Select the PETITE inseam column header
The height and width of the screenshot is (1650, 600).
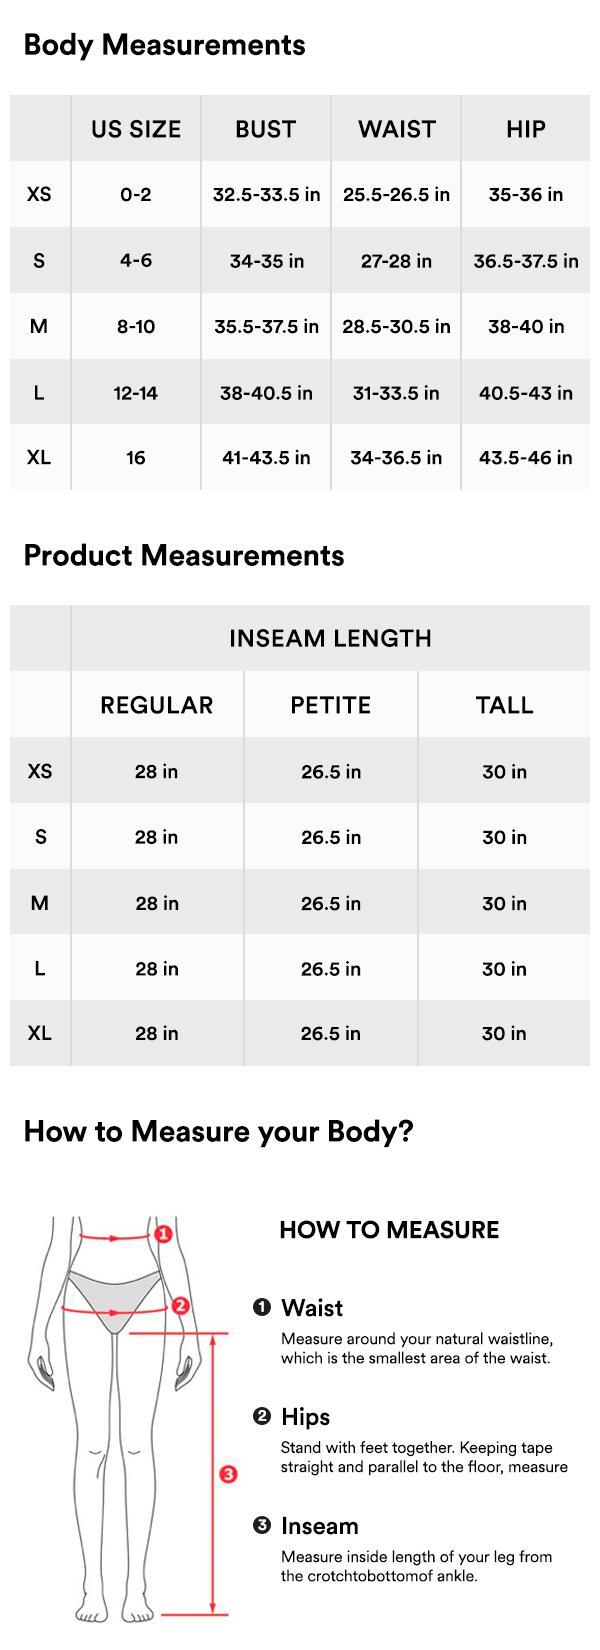coord(331,705)
